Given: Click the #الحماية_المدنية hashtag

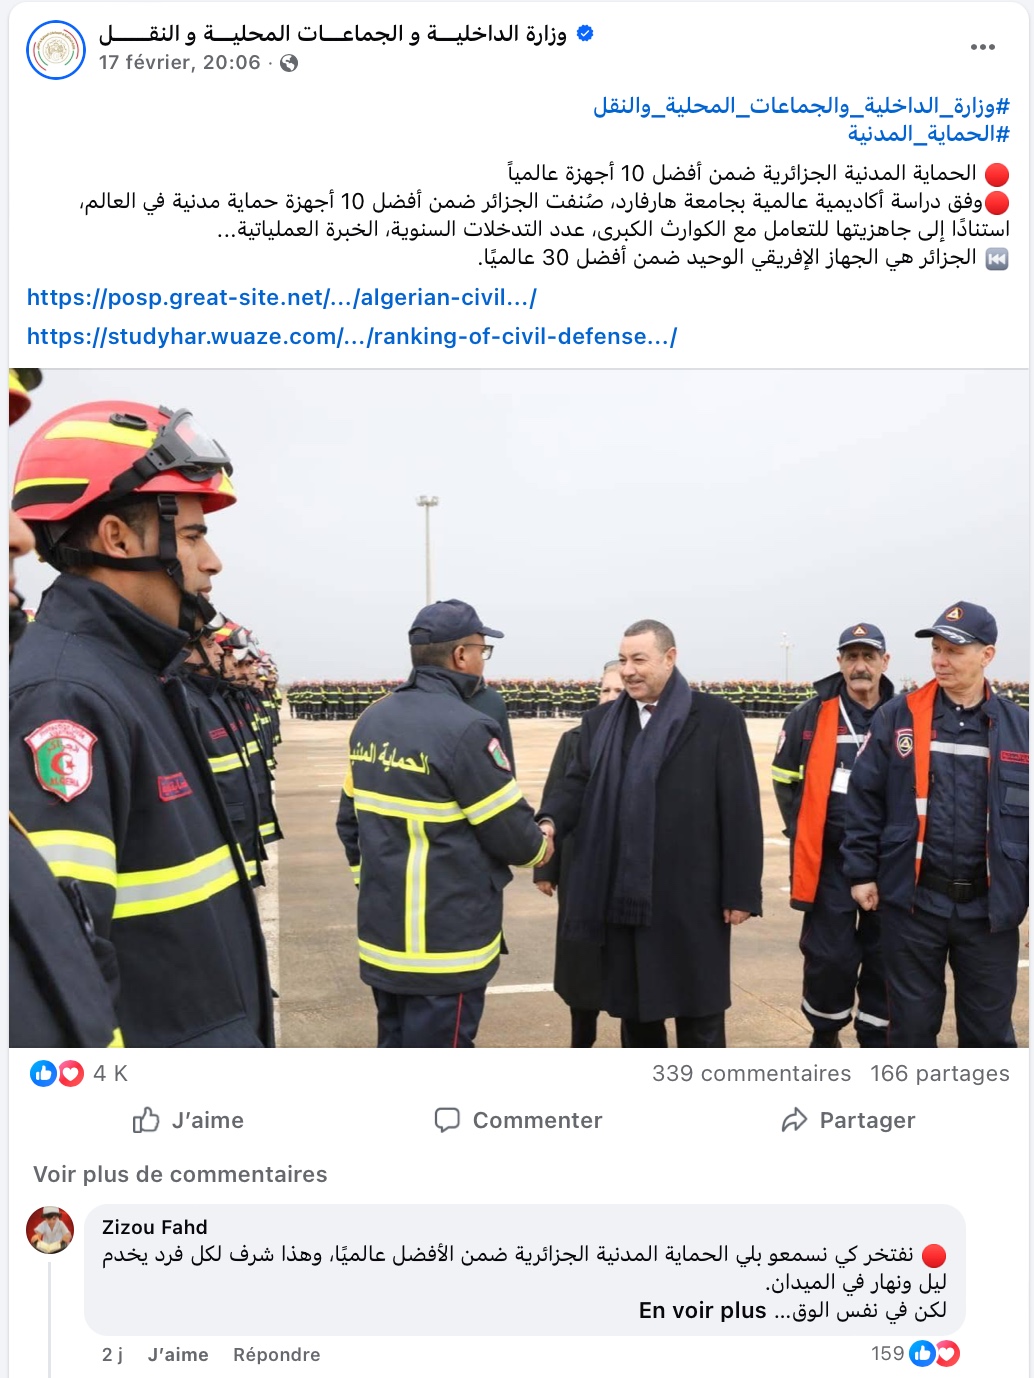Looking at the screenshot, I should pyautogui.click(x=929, y=134).
